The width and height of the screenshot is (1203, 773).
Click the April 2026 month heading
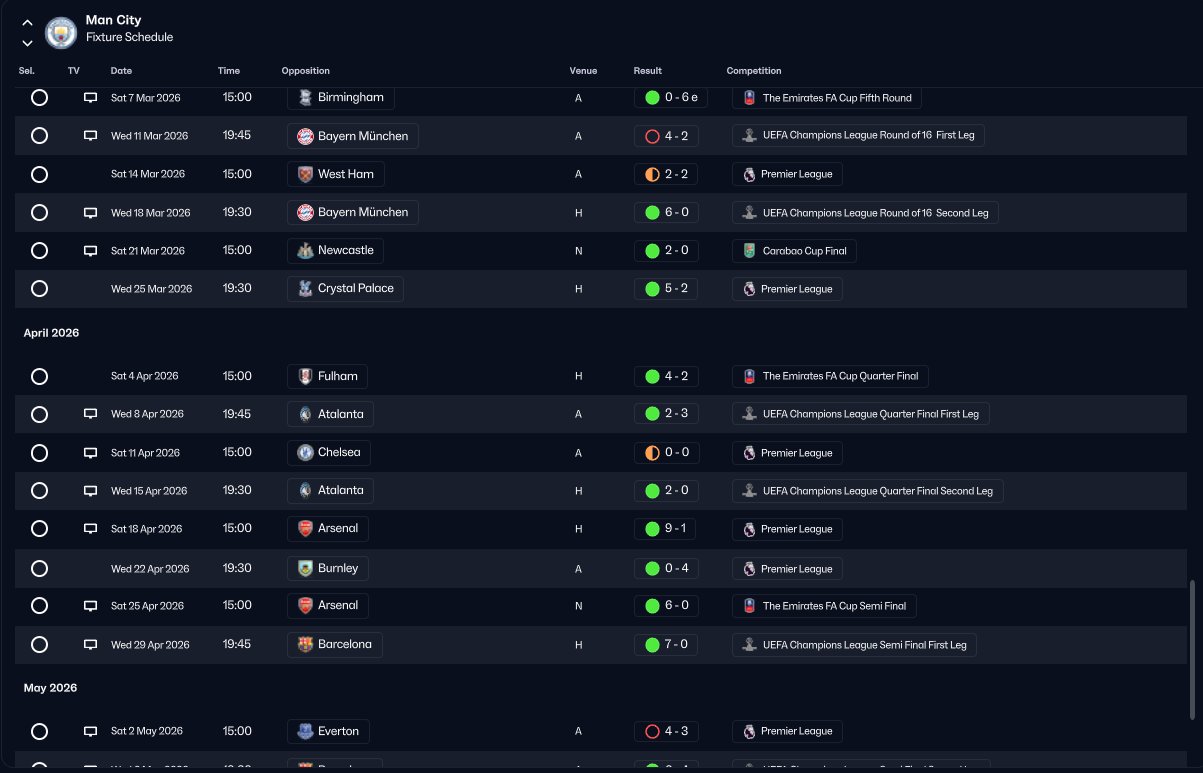pos(51,333)
